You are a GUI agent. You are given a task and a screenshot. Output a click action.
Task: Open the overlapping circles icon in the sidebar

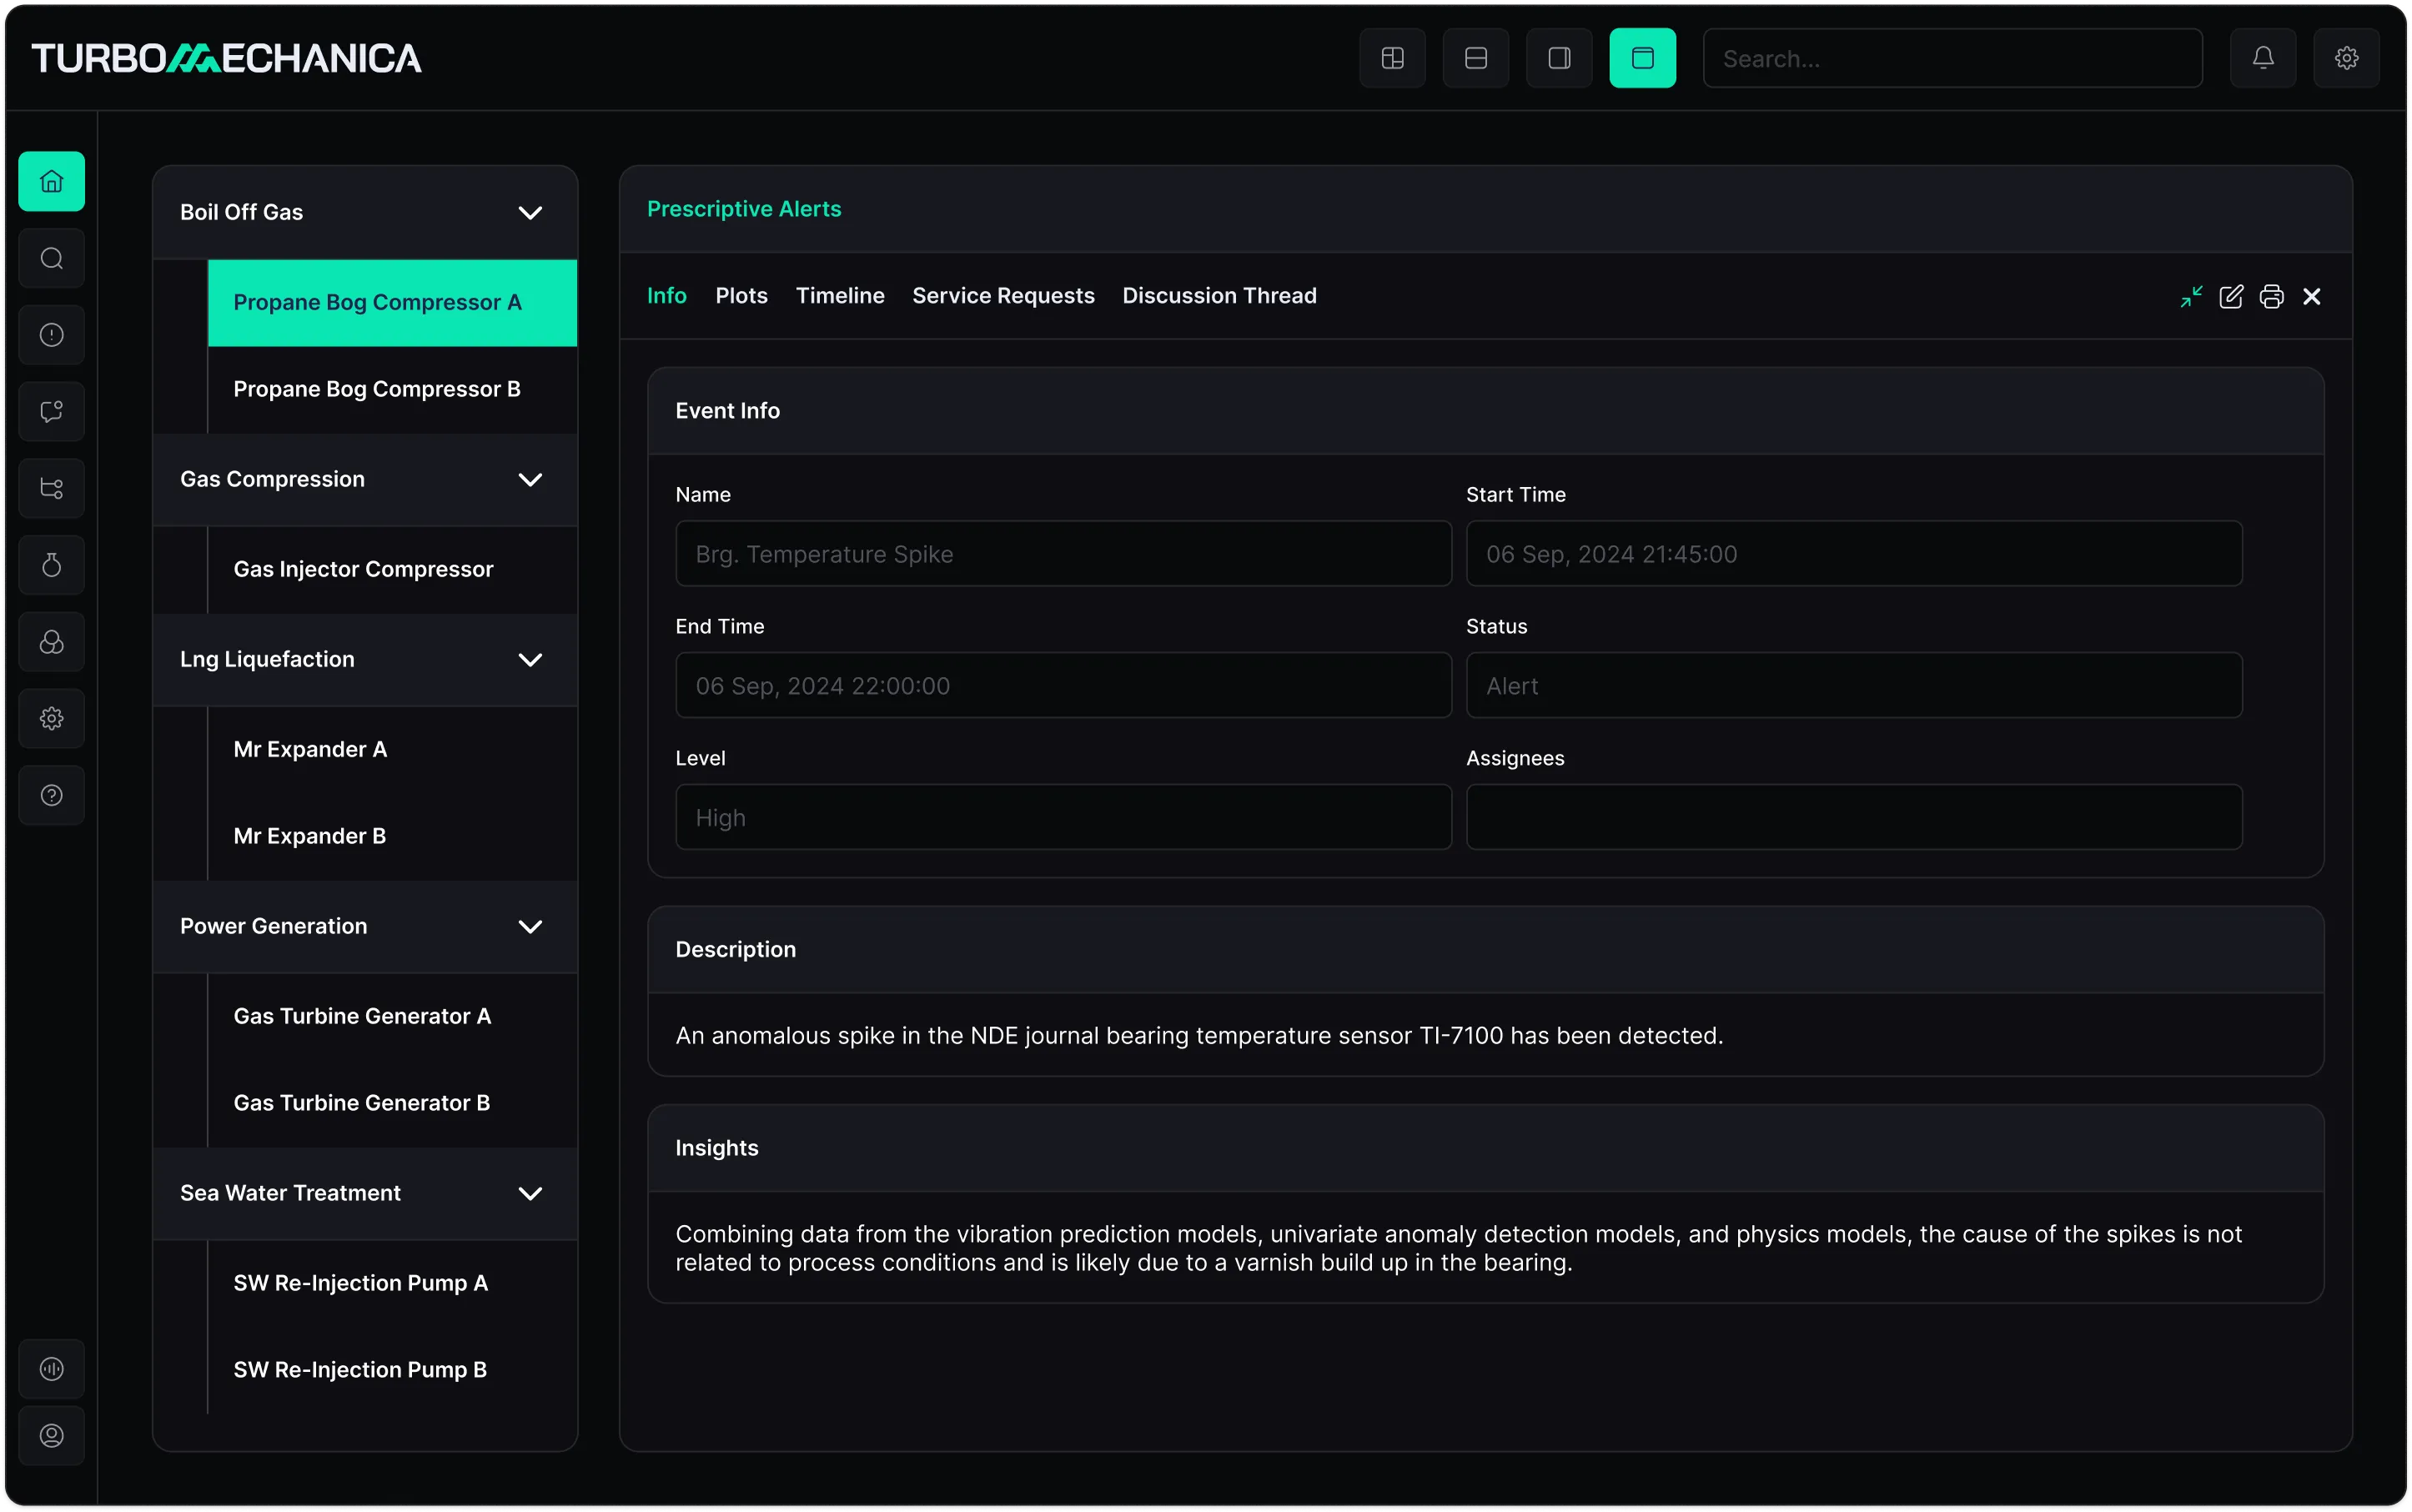click(51, 642)
